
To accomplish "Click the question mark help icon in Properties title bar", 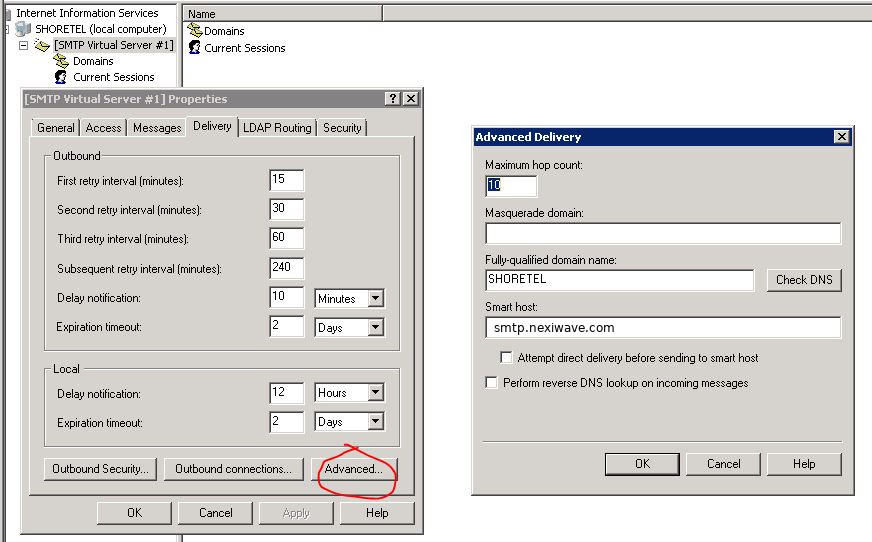I will pos(393,99).
